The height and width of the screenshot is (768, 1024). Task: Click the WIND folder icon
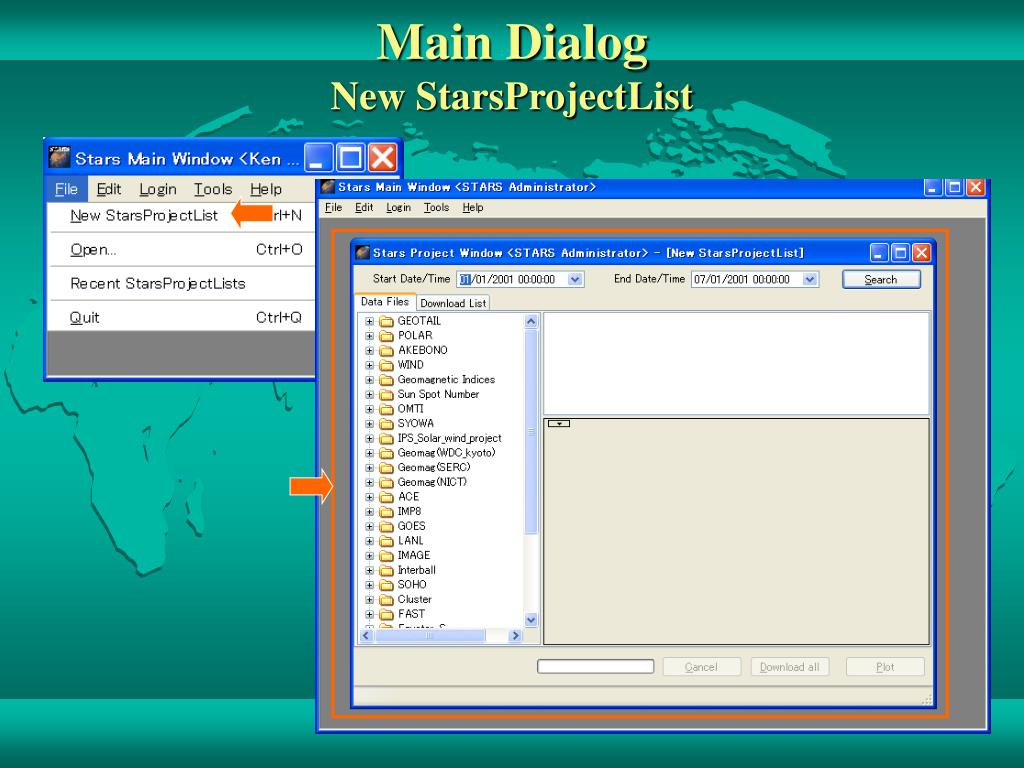coord(387,365)
